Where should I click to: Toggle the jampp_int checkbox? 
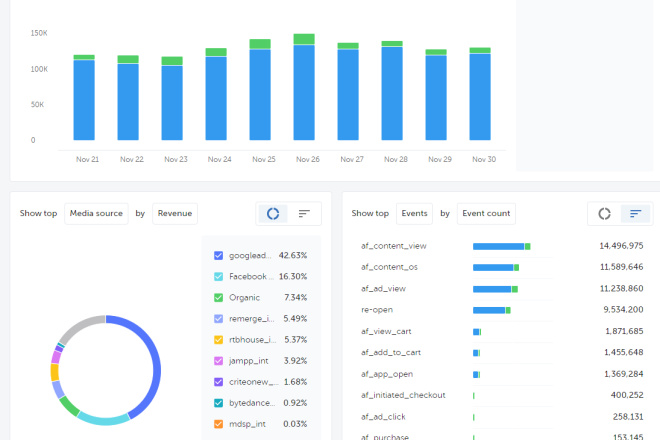coord(218,361)
